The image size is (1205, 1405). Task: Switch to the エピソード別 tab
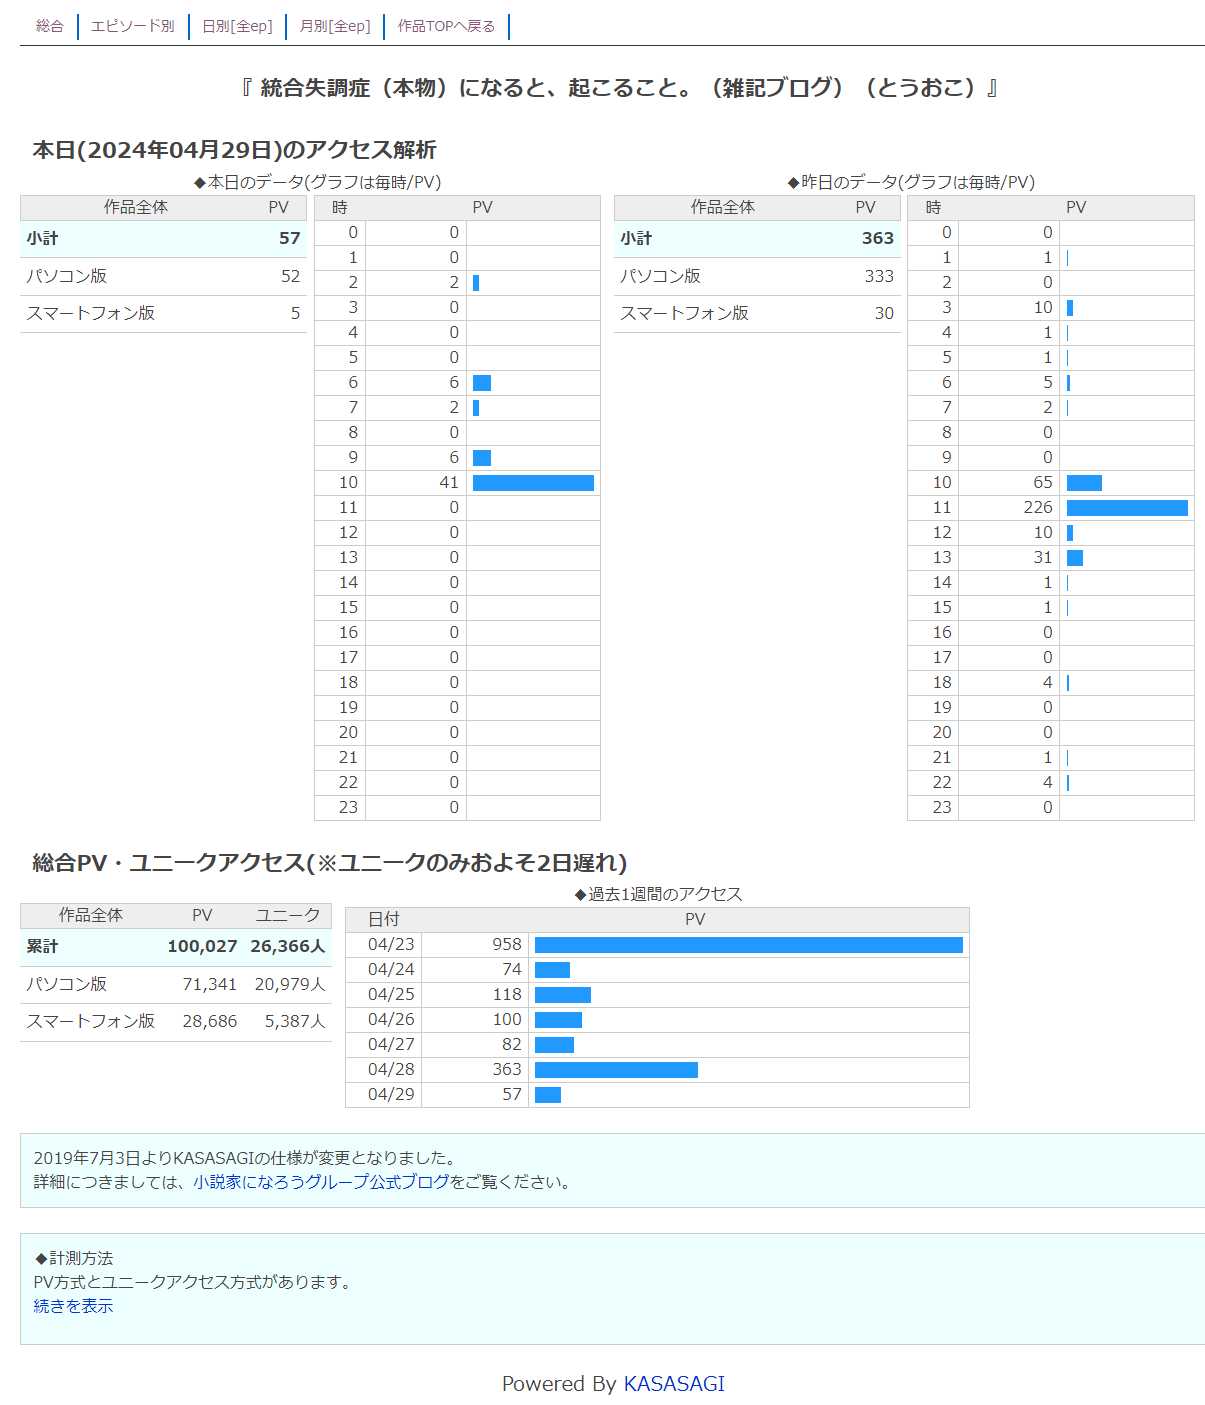pos(132,26)
